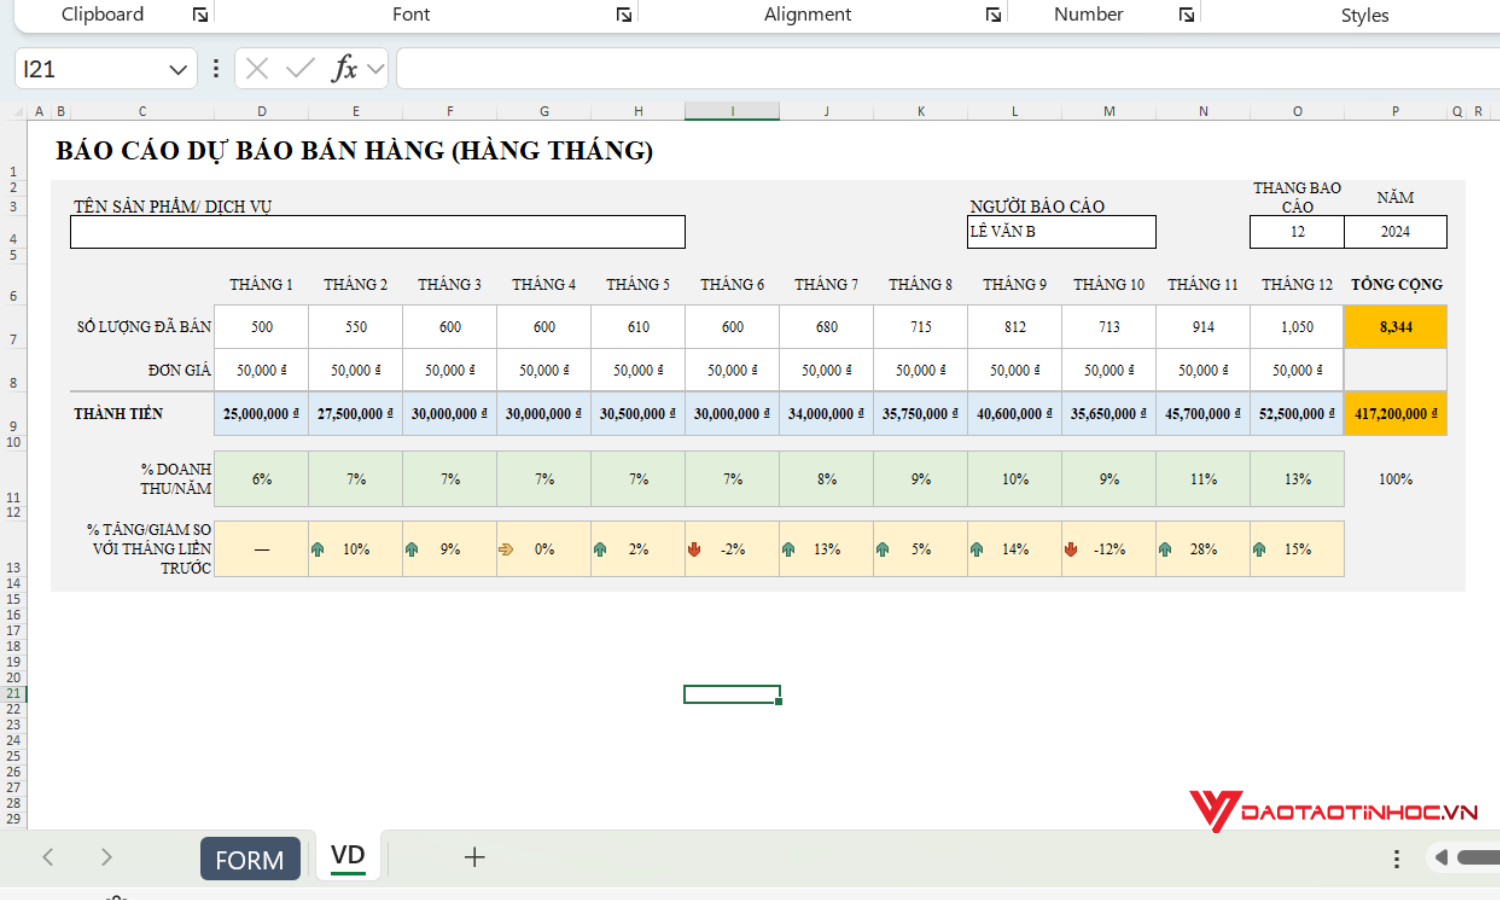The height and width of the screenshot is (900, 1500).
Task: Open the Name Box dropdown
Action: point(178,68)
